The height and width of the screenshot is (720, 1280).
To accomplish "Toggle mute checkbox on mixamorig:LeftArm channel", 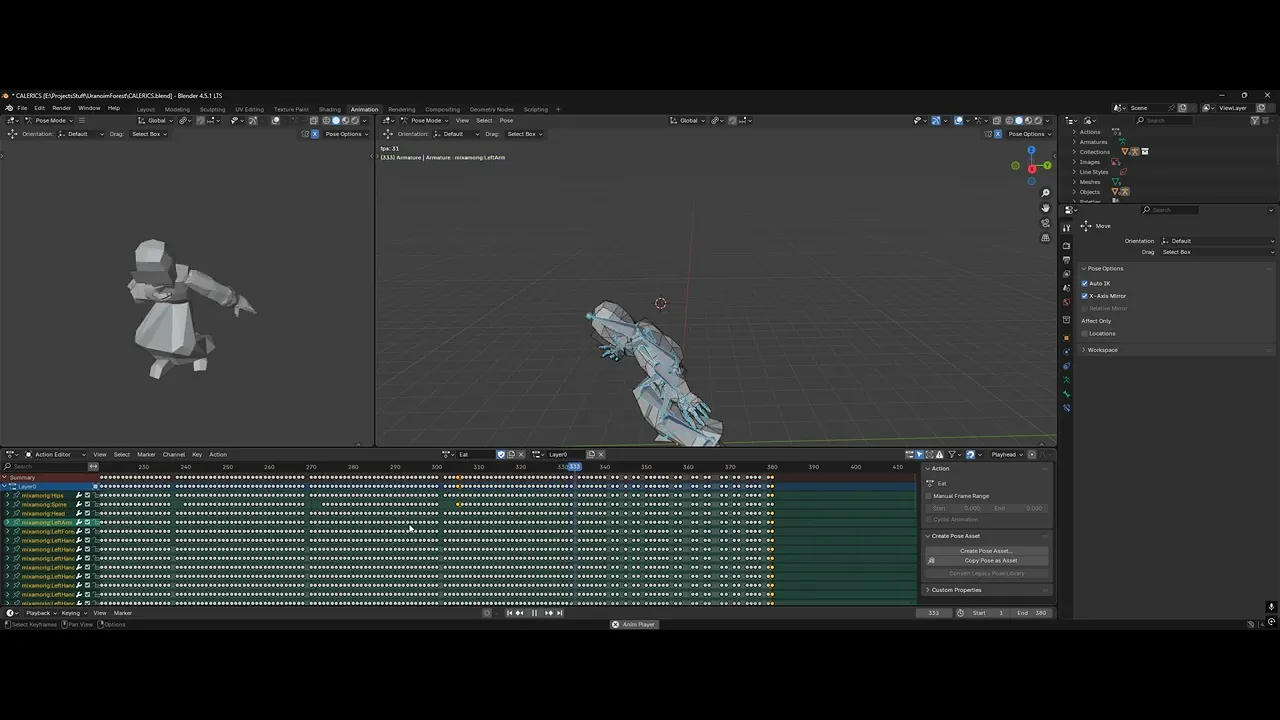I will tap(87, 522).
